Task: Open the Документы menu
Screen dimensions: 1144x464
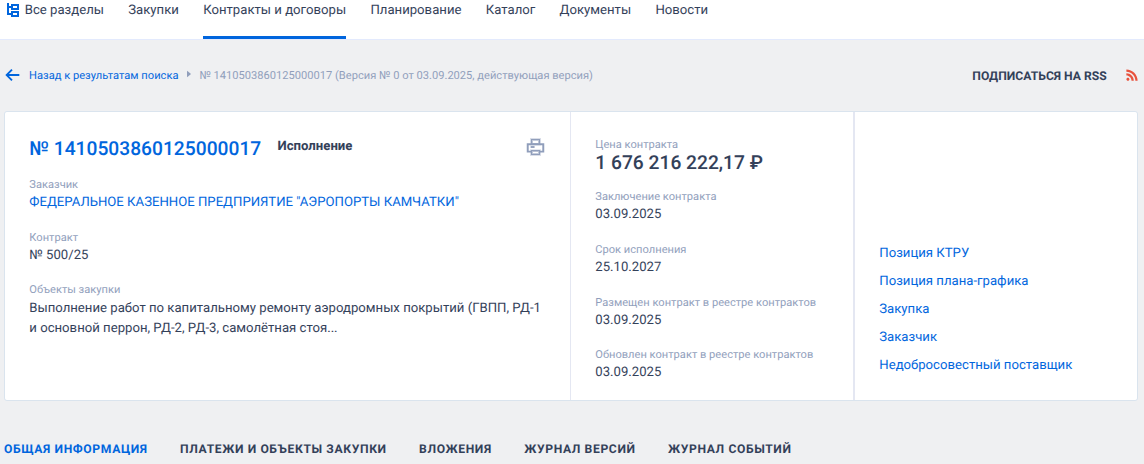Action: pos(595,10)
